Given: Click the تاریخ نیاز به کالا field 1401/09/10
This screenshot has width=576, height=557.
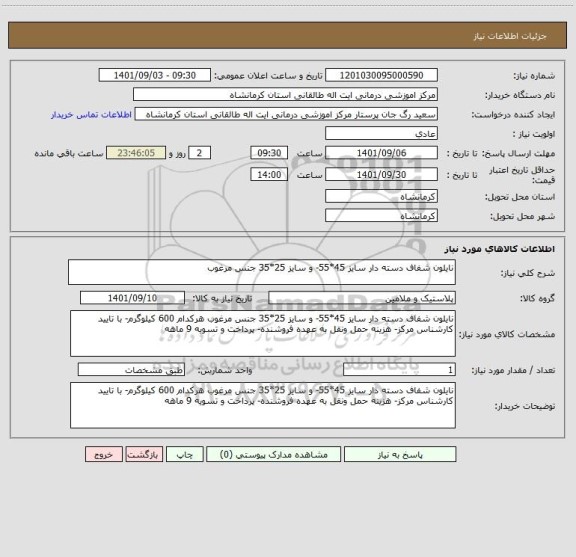Looking at the screenshot, I should click(x=132, y=298).
